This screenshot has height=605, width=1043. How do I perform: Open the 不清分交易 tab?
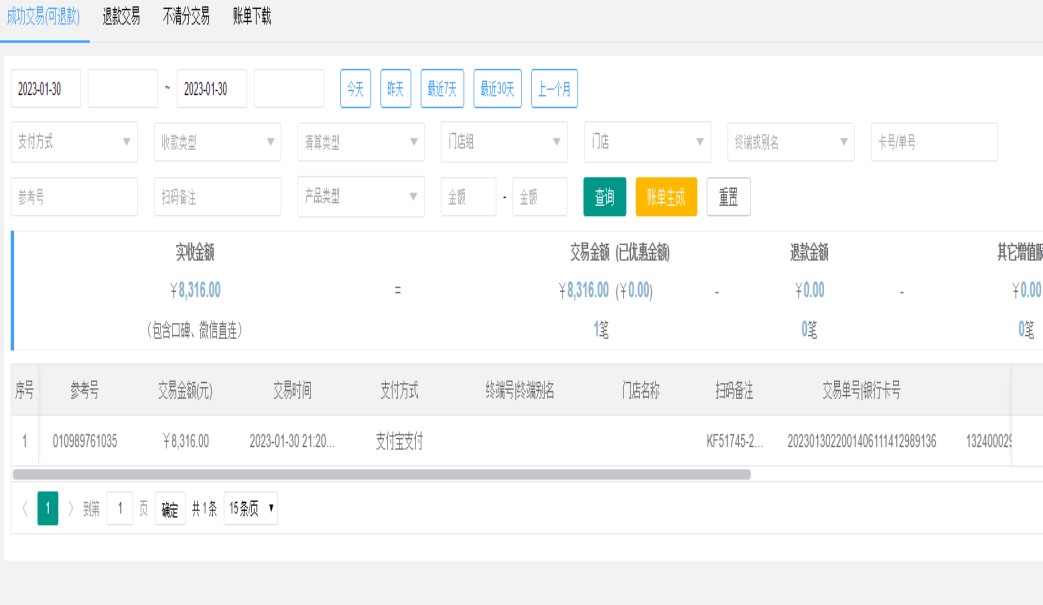[186, 17]
